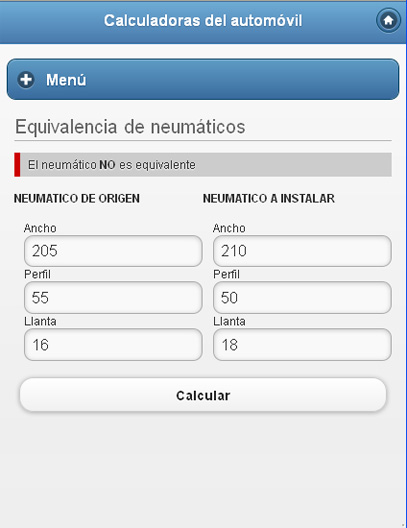
Task: Focus origin Llanta field showing 16
Action: click(x=113, y=344)
